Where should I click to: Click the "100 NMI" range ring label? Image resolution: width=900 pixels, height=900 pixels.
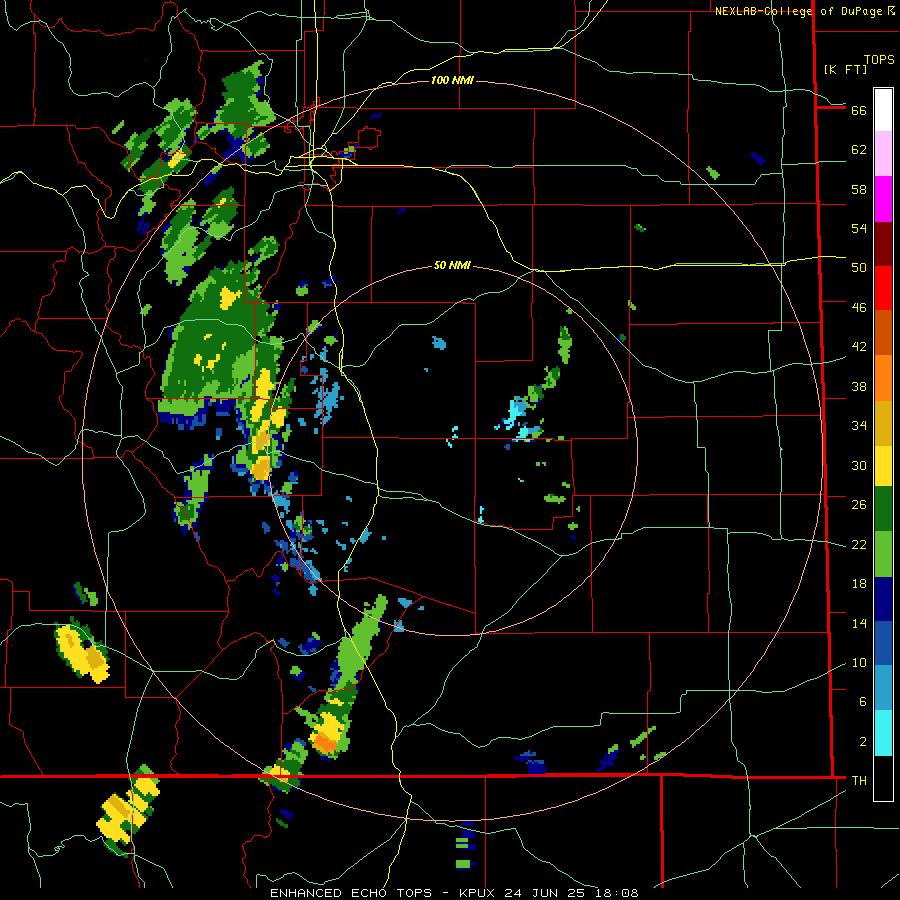(x=452, y=80)
